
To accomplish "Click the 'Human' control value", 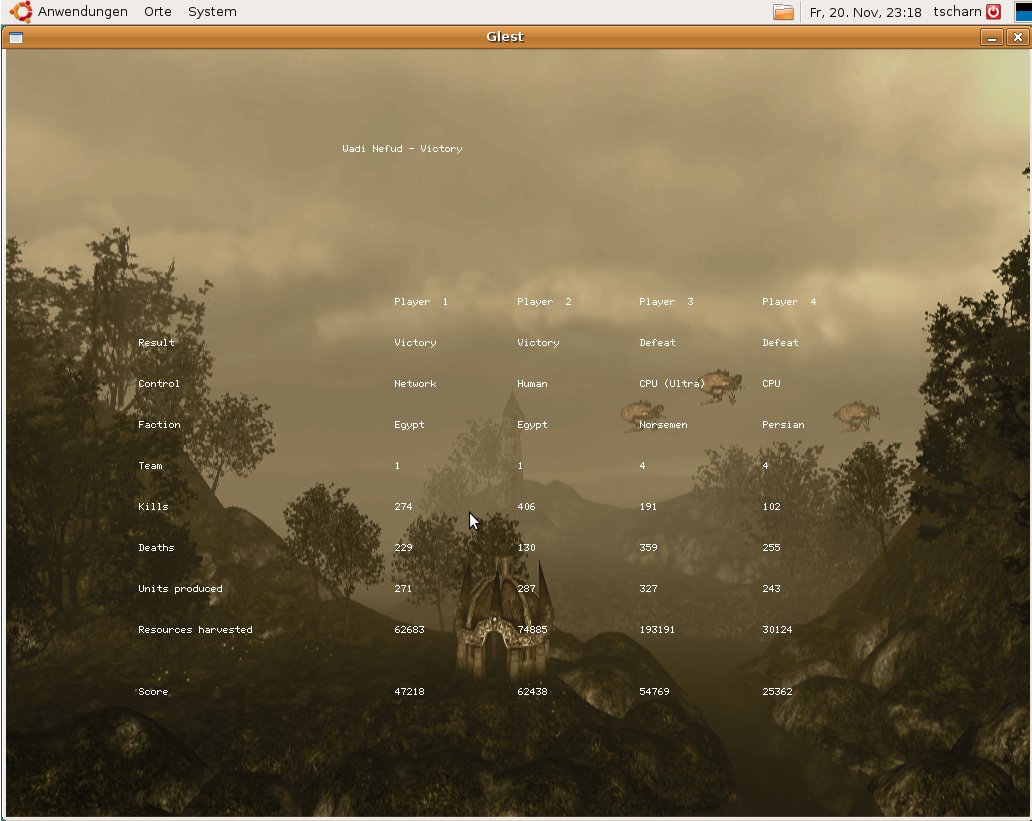I will [532, 384].
